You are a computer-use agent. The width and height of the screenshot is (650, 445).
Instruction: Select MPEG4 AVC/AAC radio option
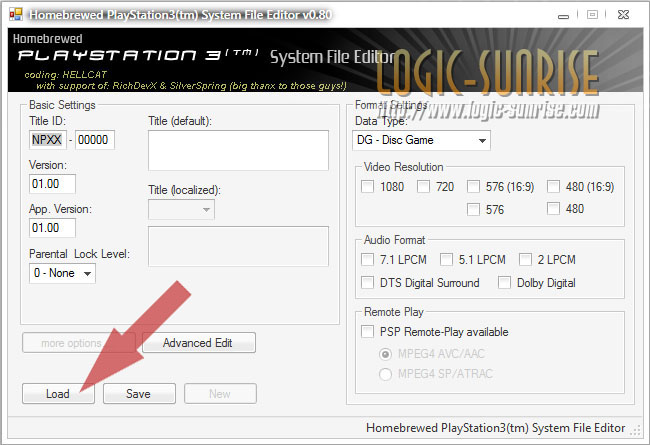pos(385,354)
